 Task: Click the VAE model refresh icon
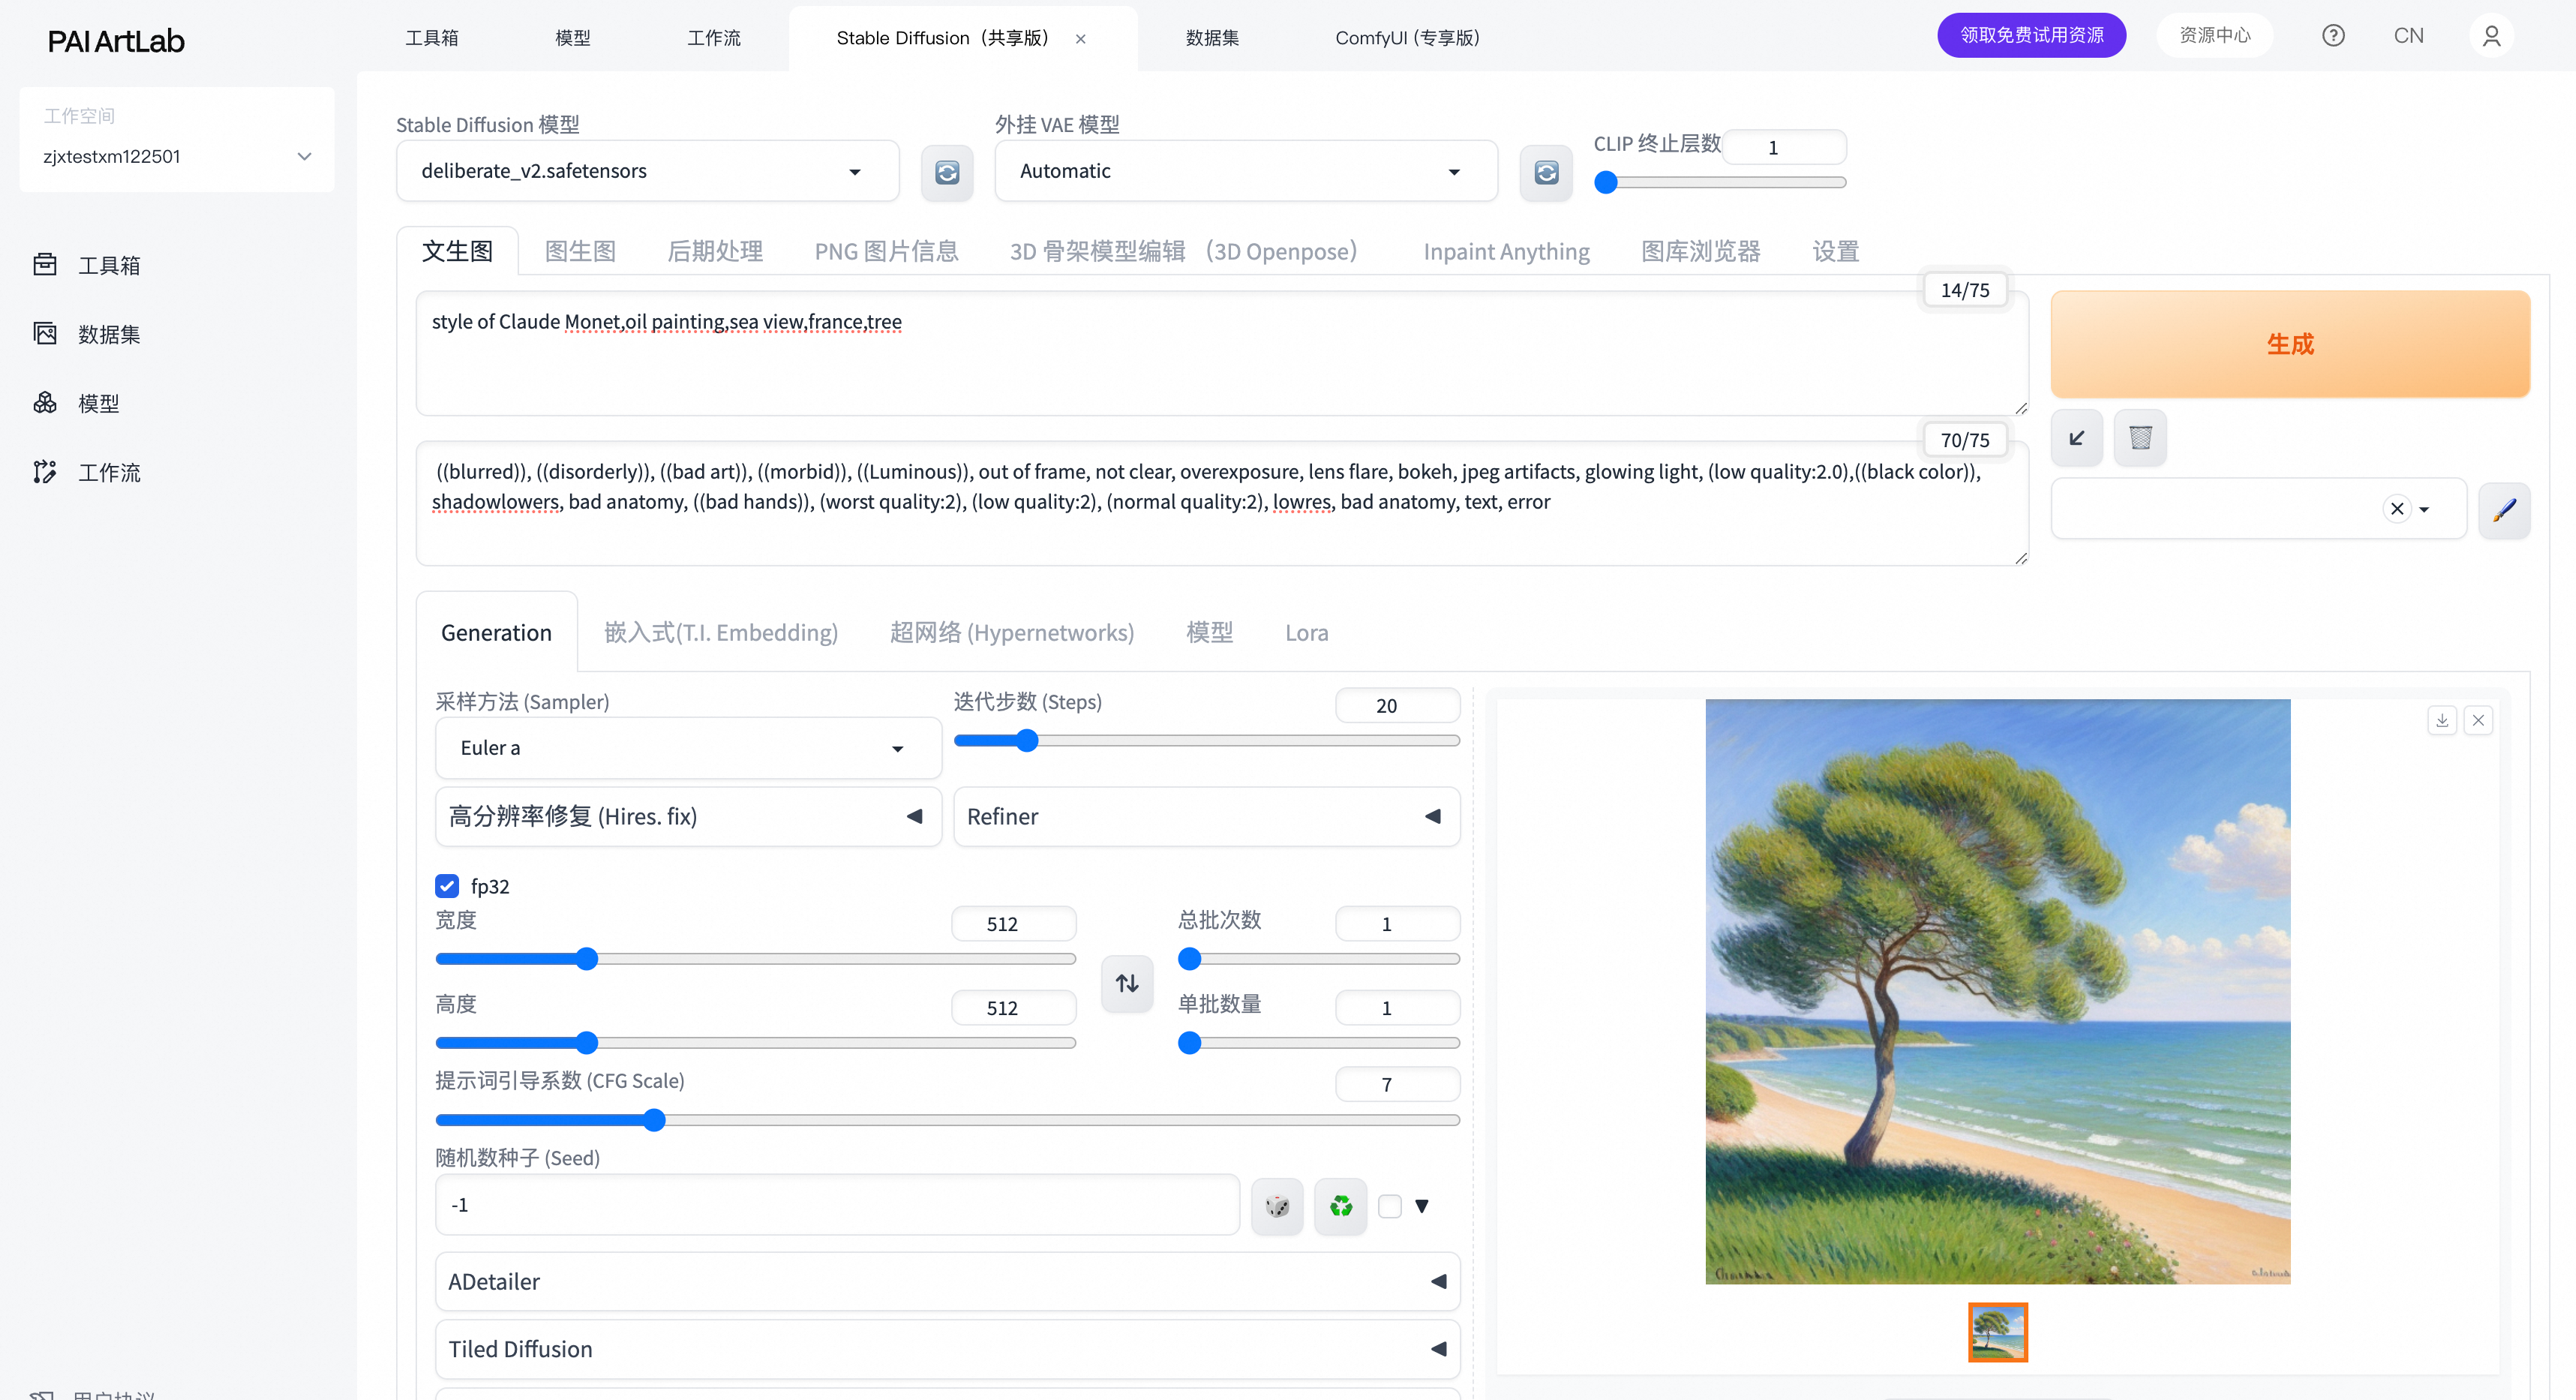tap(1545, 172)
